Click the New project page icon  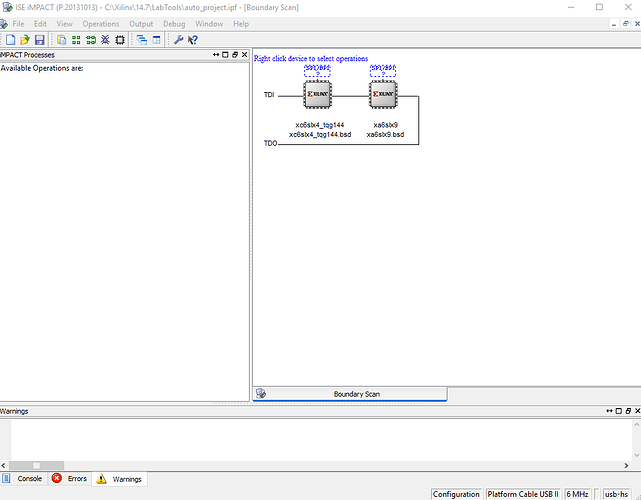11,40
